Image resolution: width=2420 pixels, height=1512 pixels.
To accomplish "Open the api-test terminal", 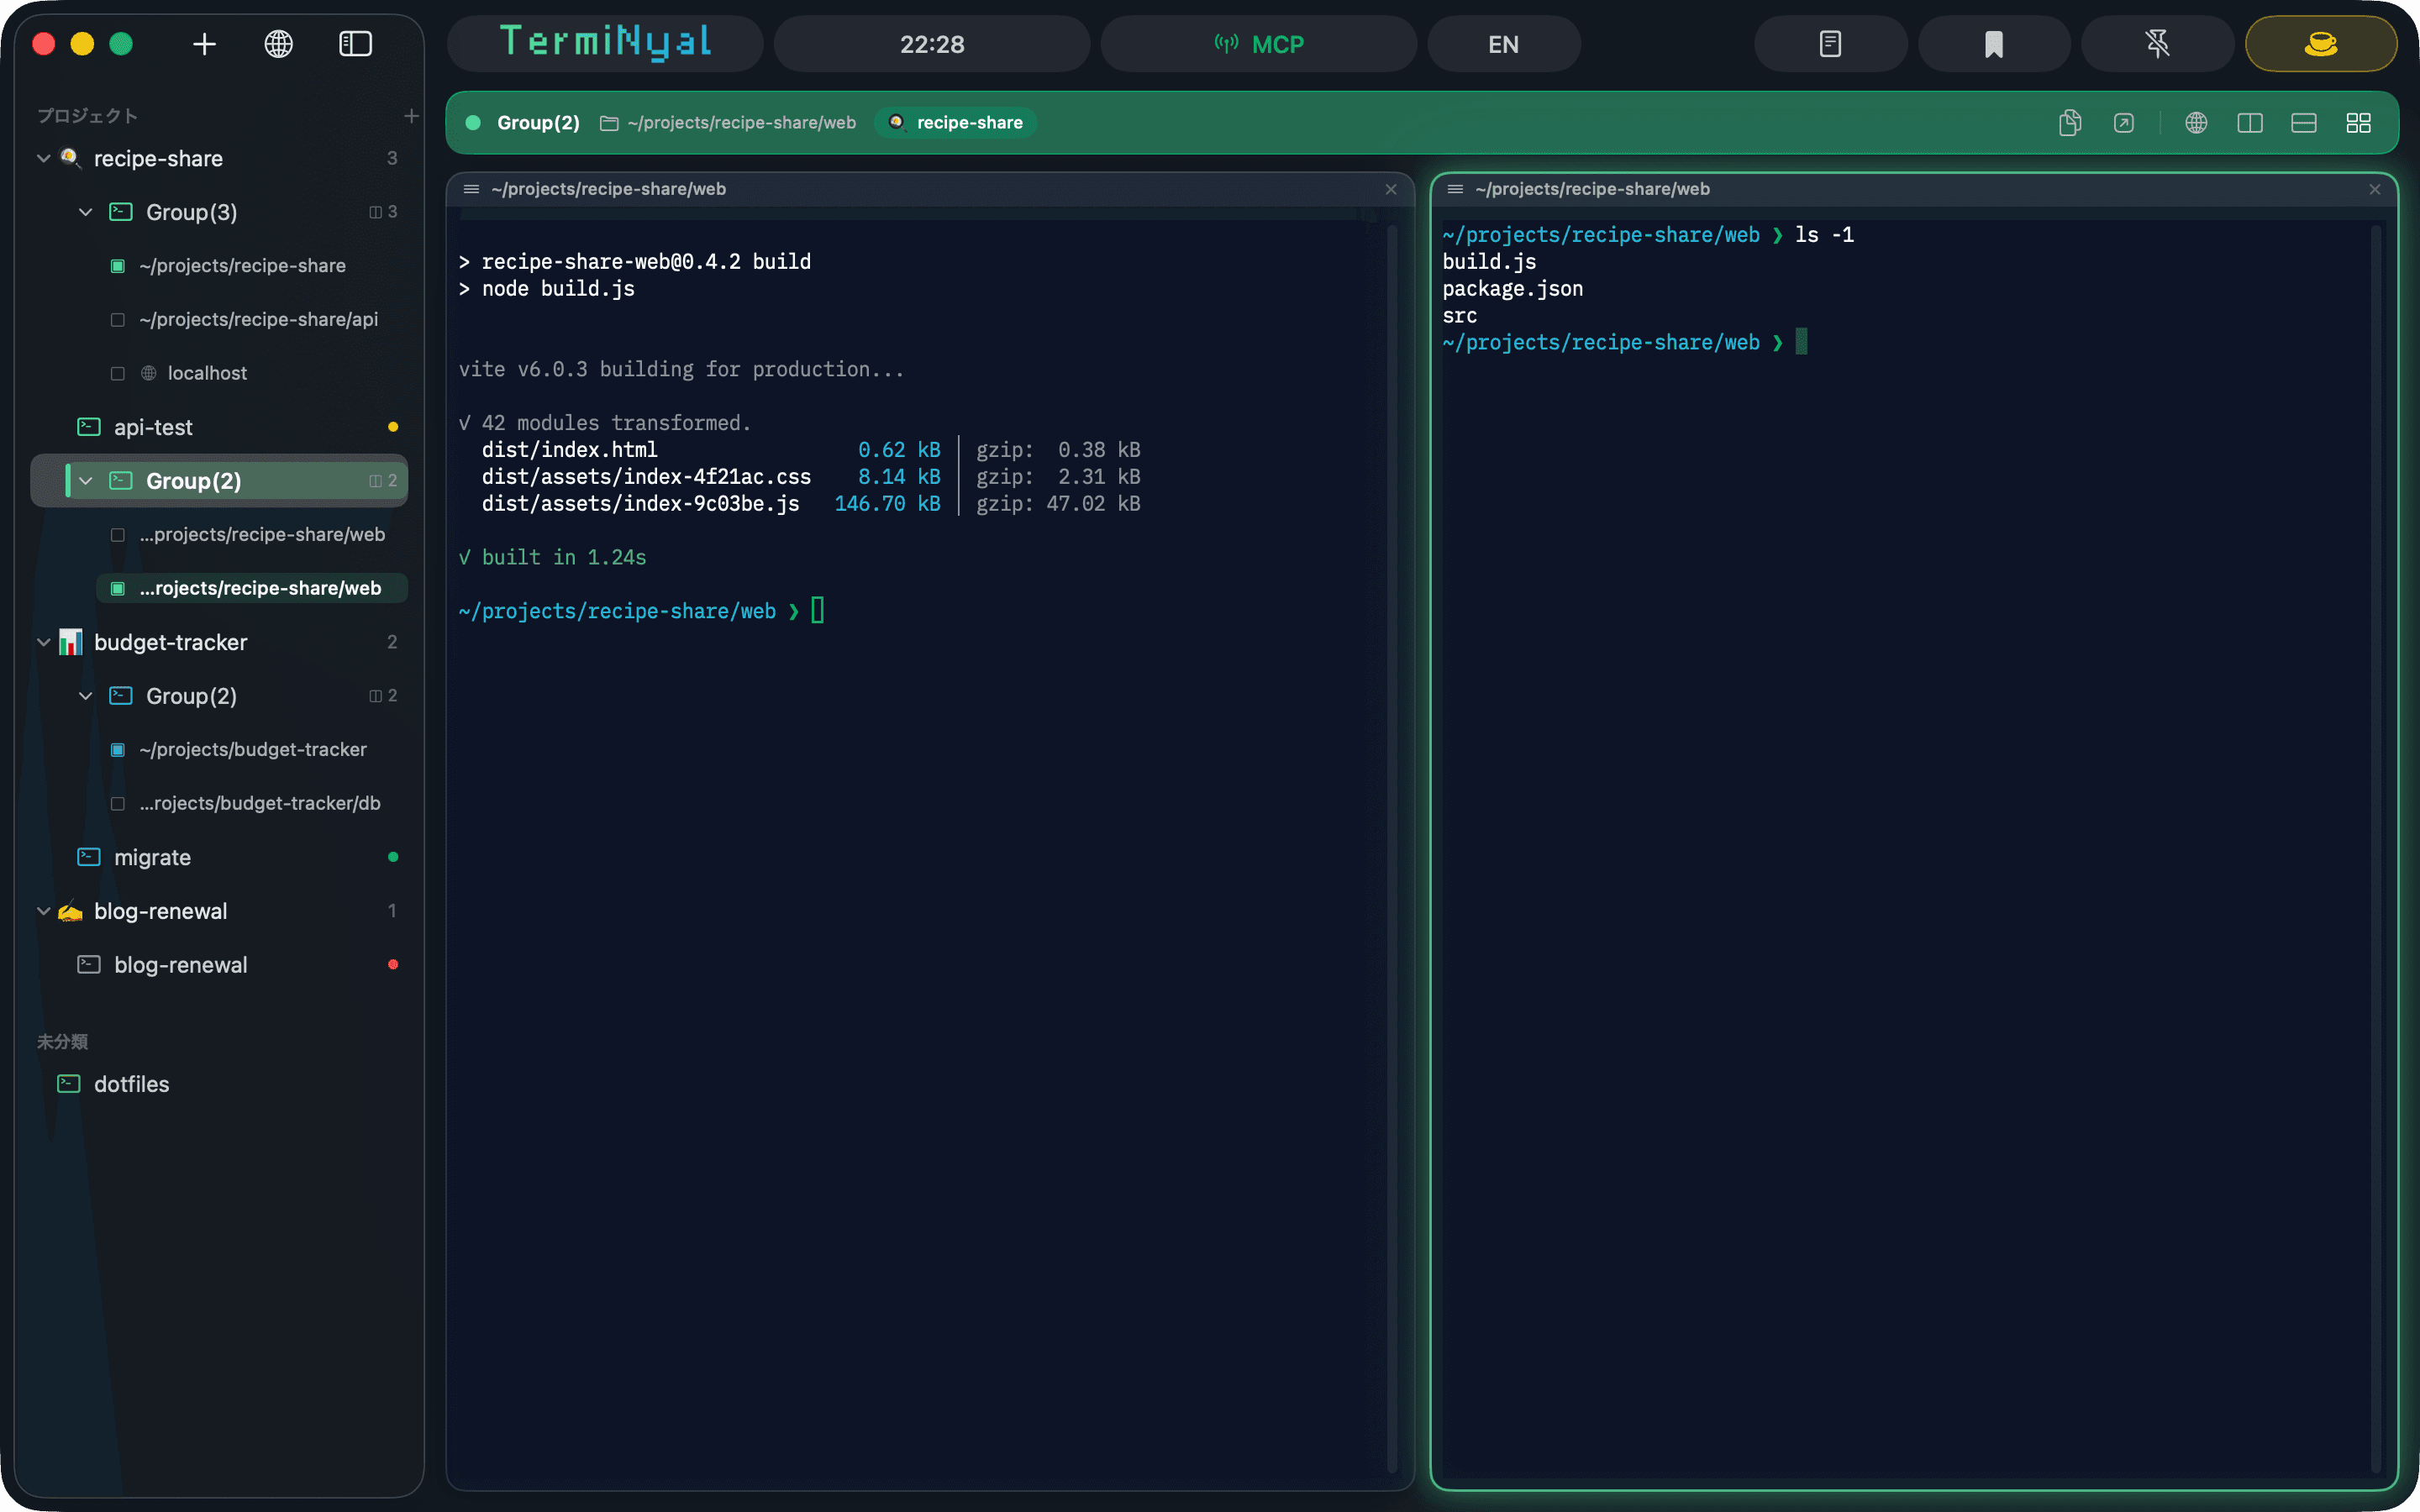I will point(153,427).
